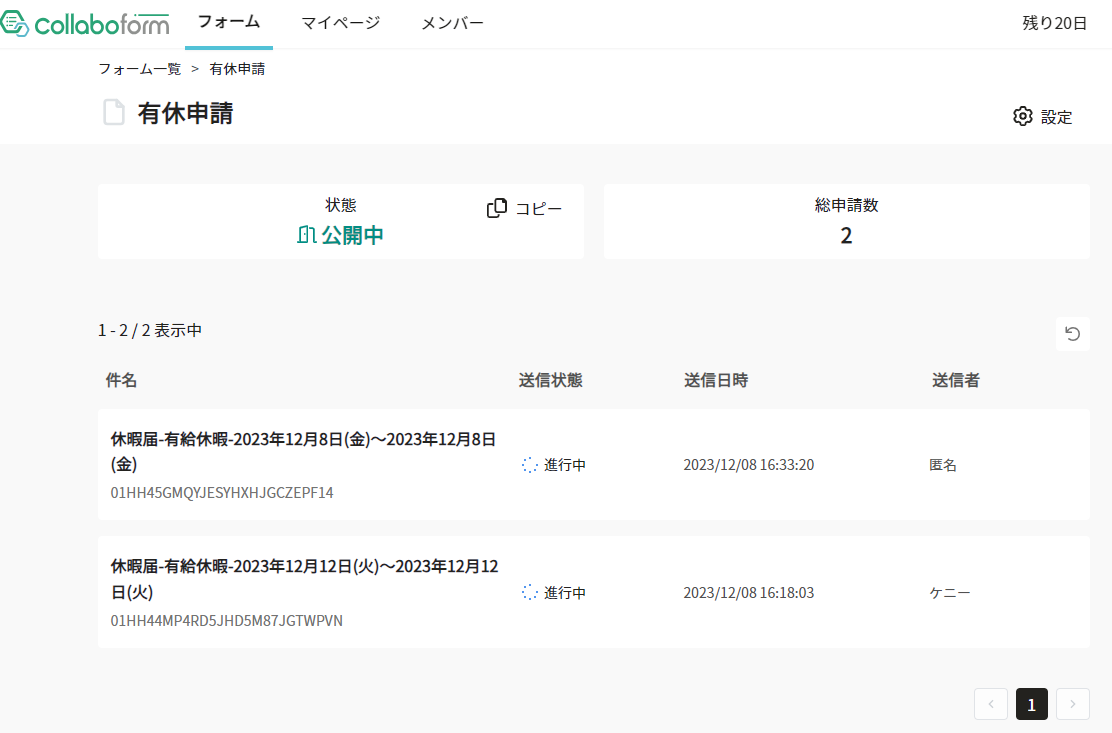Click the 状態 label
Screen dimensions: 1112x733
340,206
